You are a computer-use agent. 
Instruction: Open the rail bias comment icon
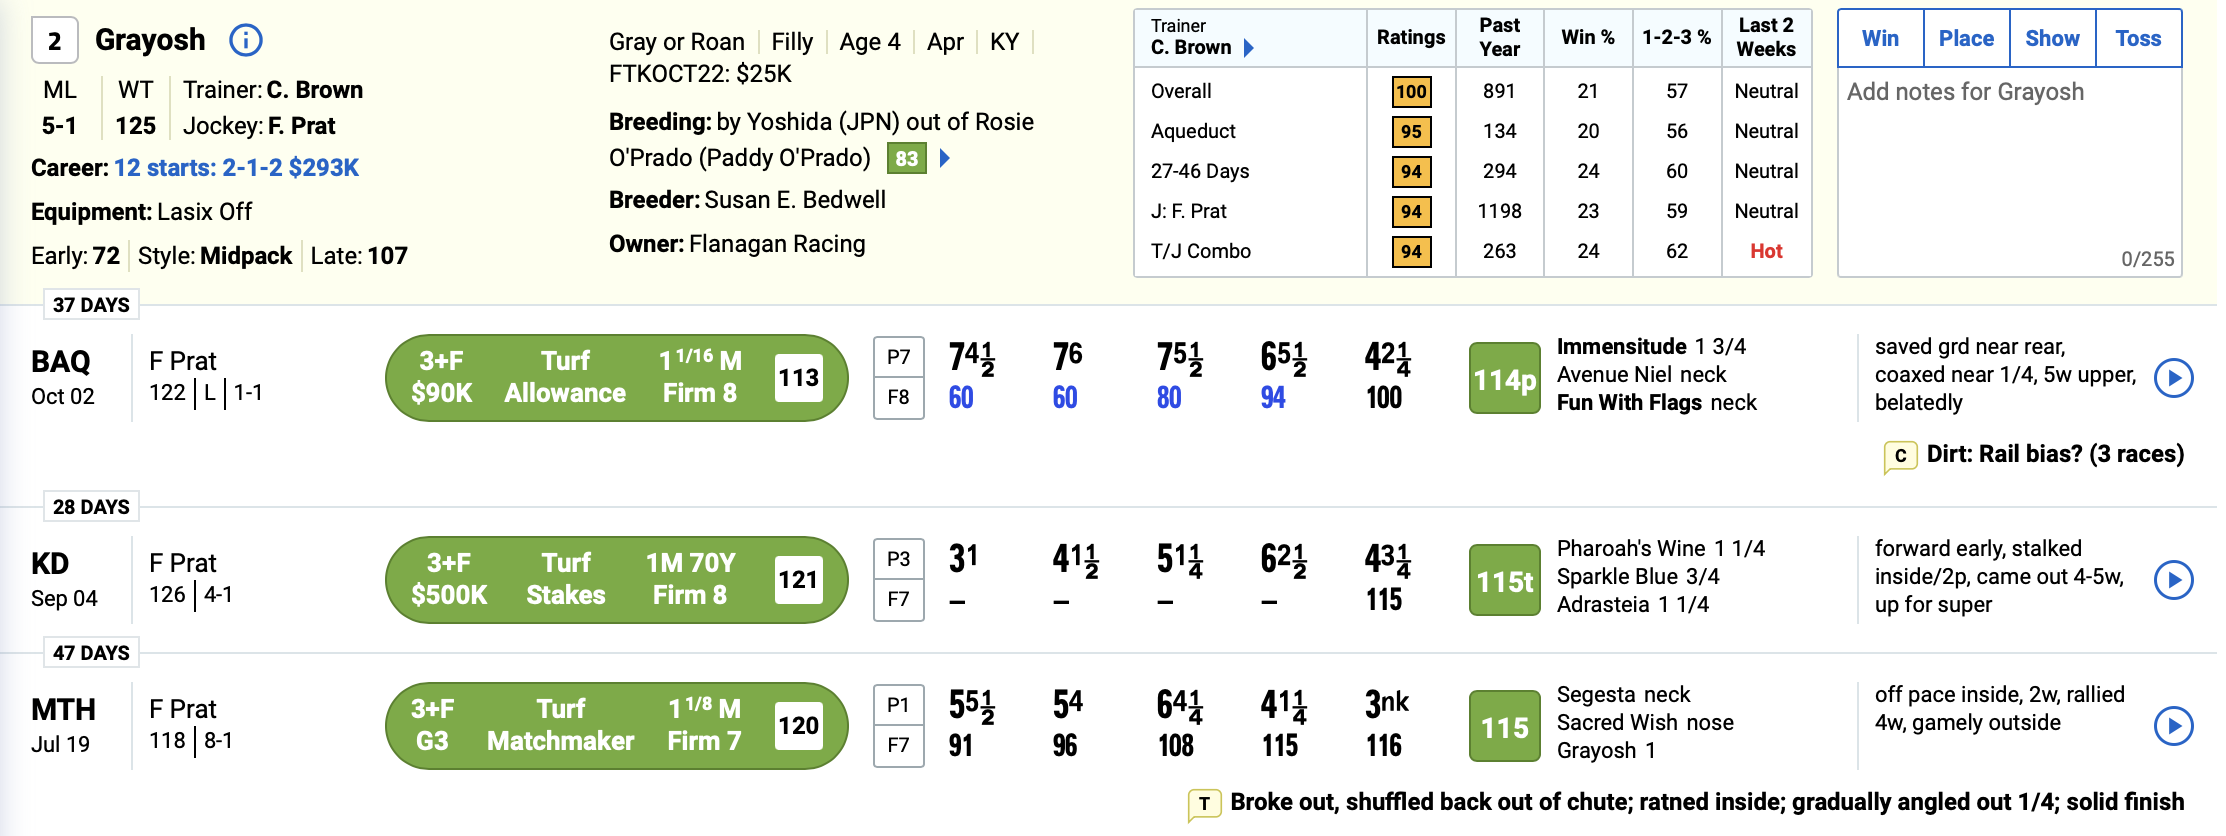coord(1899,456)
